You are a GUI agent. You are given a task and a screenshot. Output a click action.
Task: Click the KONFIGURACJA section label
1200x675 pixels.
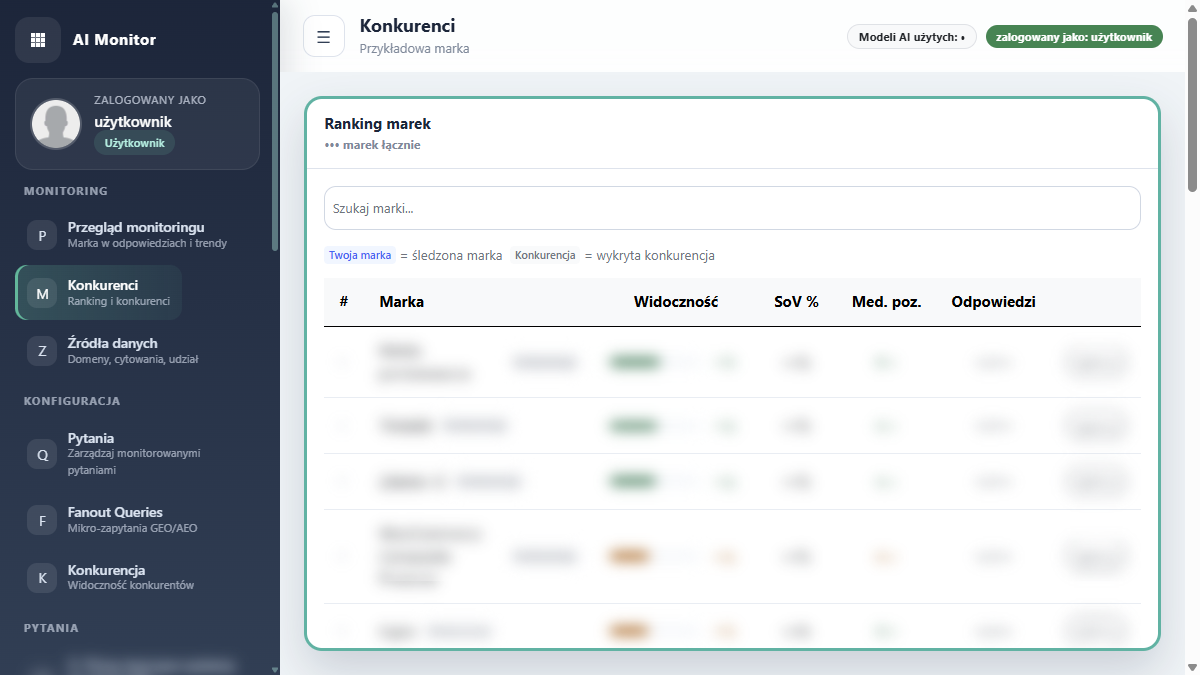coord(72,401)
